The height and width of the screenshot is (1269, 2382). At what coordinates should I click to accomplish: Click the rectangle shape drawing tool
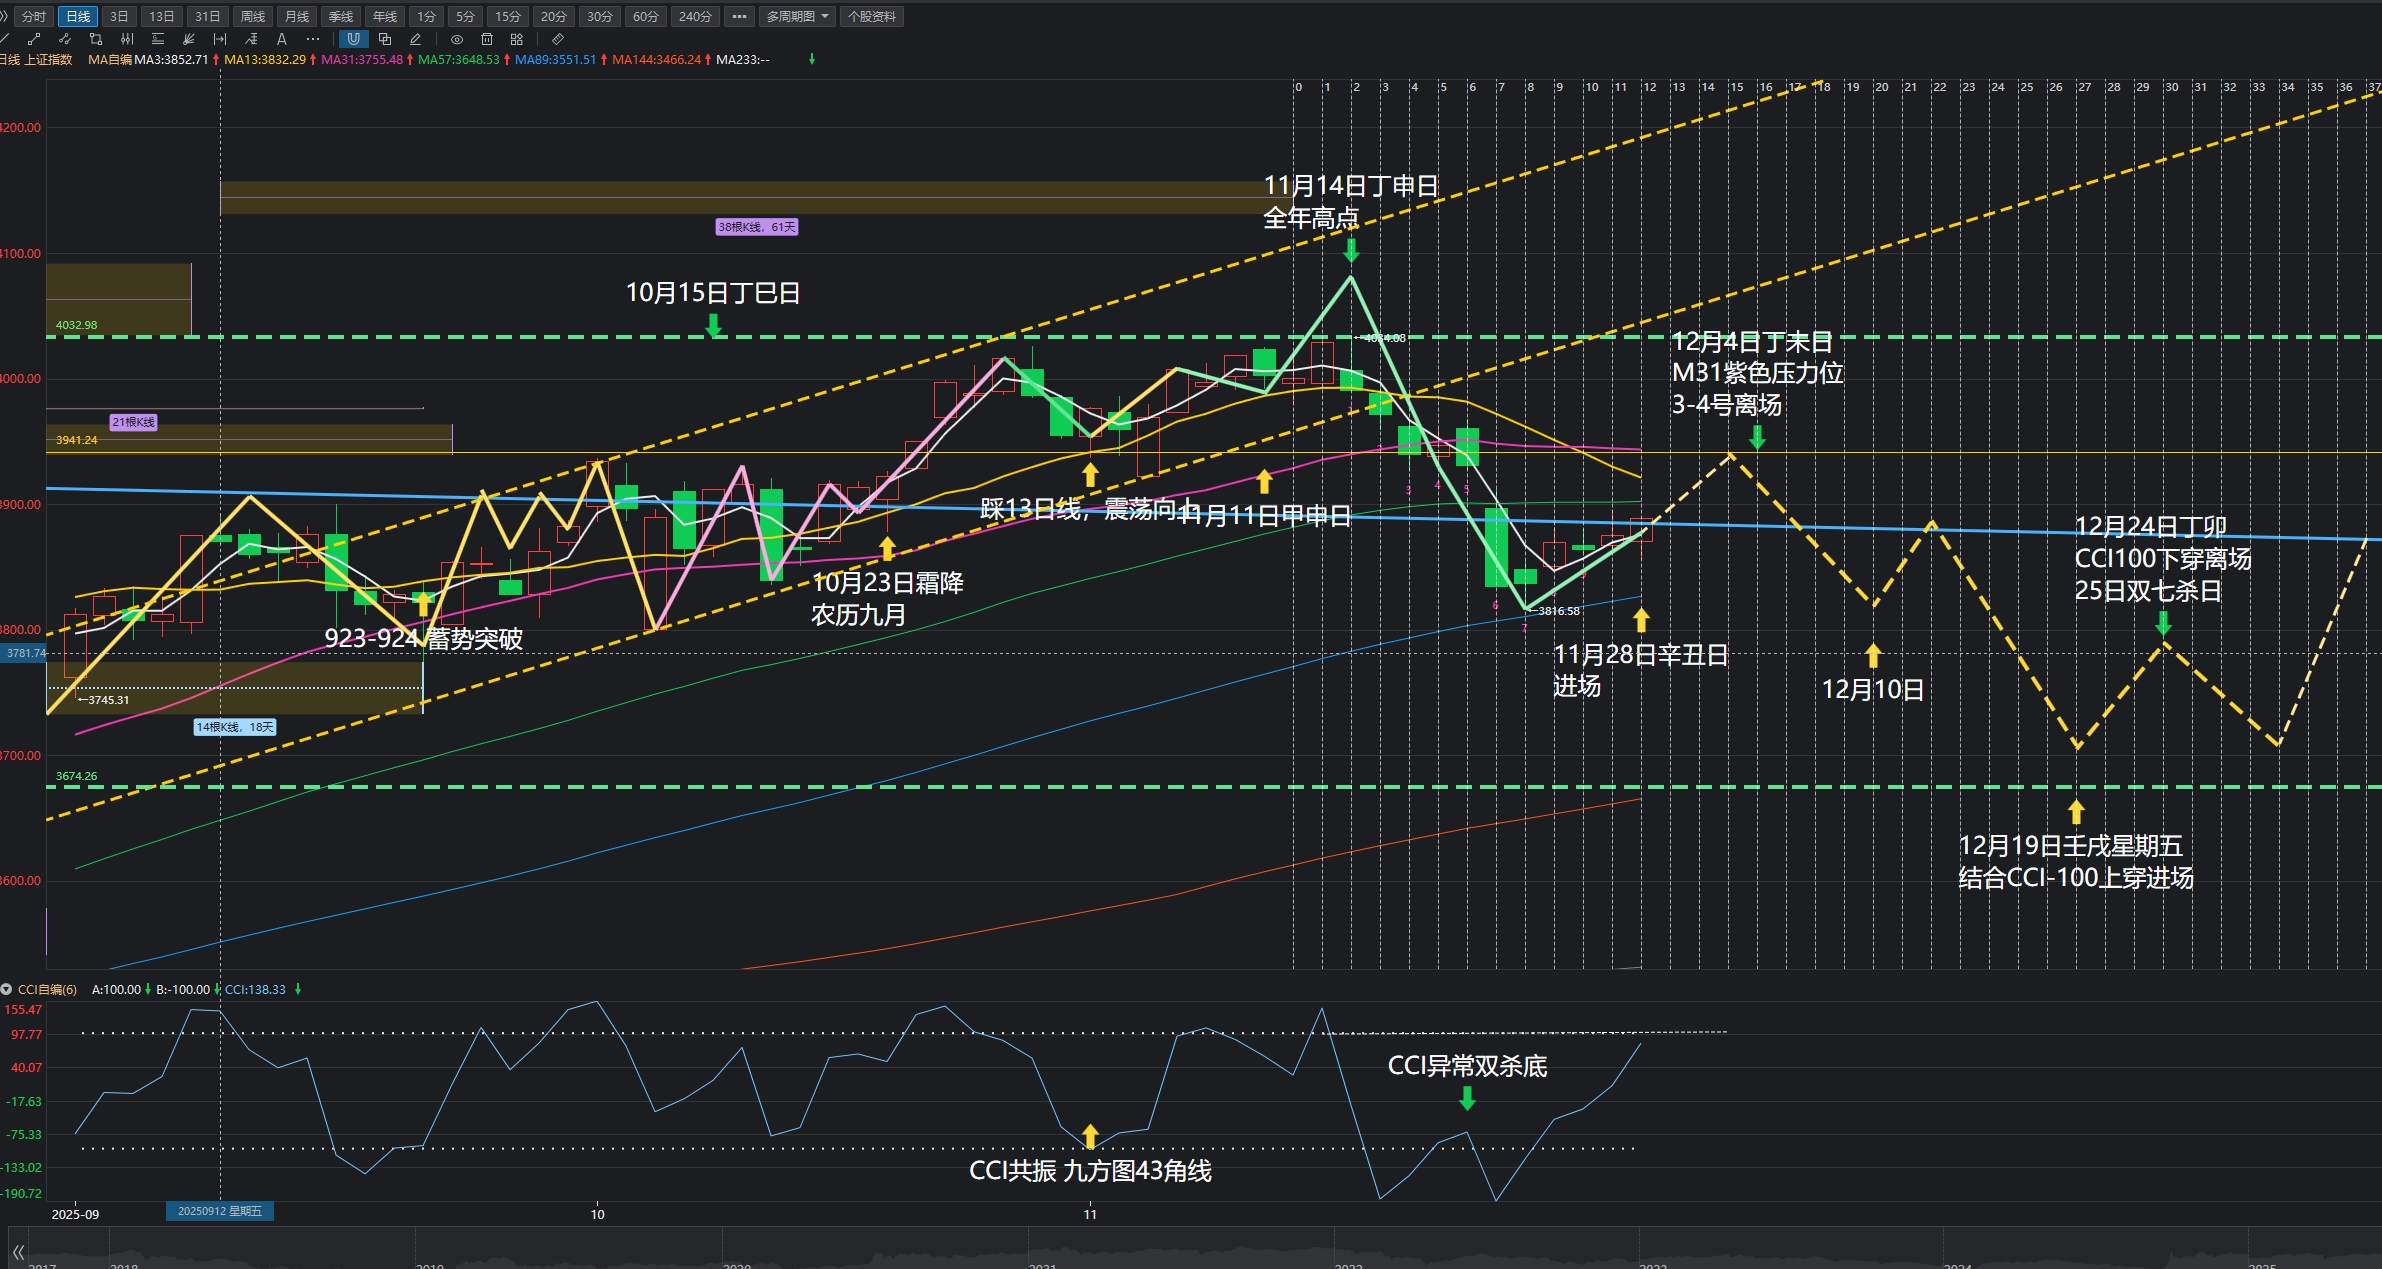pos(96,39)
